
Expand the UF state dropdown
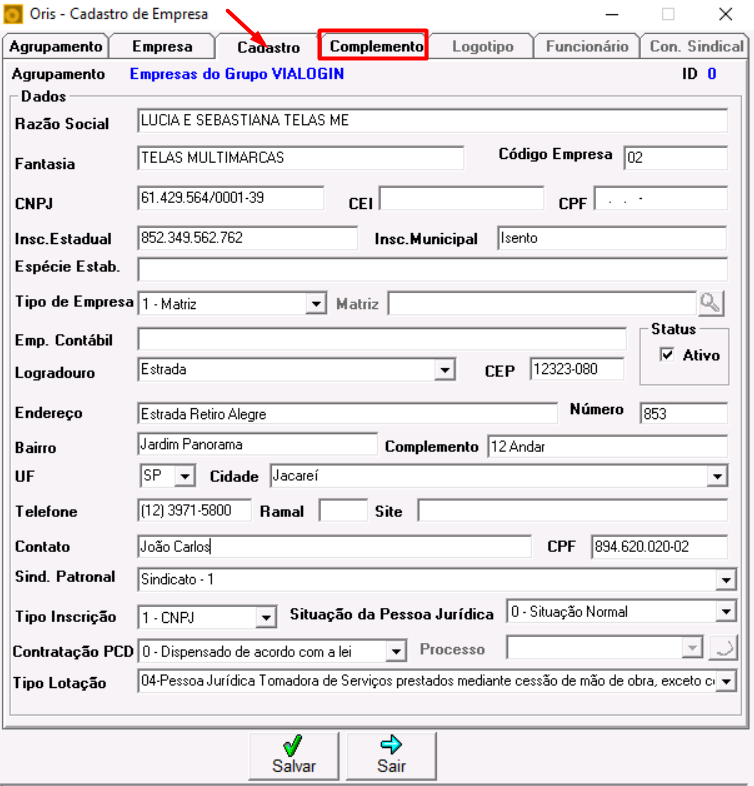click(184, 476)
